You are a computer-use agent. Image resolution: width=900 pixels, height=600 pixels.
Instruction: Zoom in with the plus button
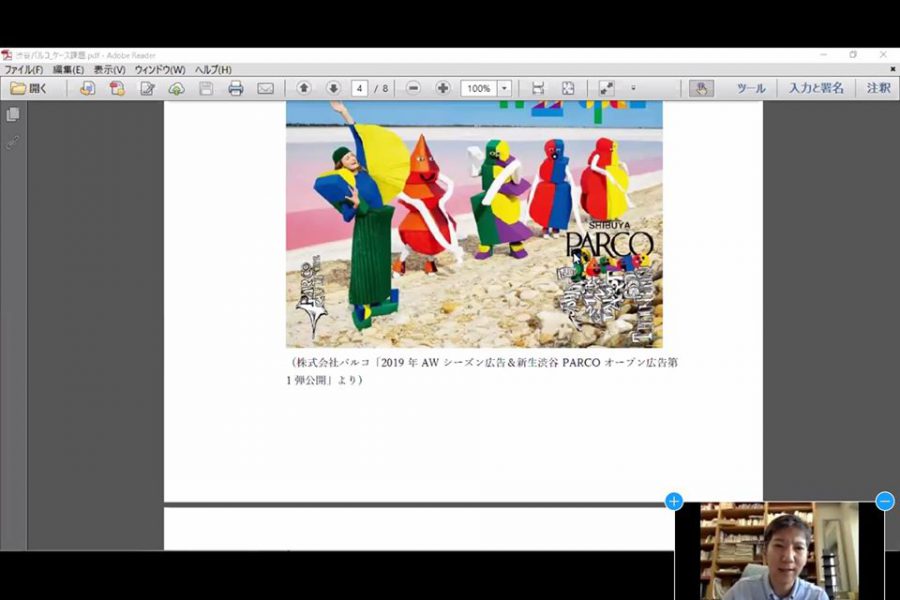pos(443,88)
